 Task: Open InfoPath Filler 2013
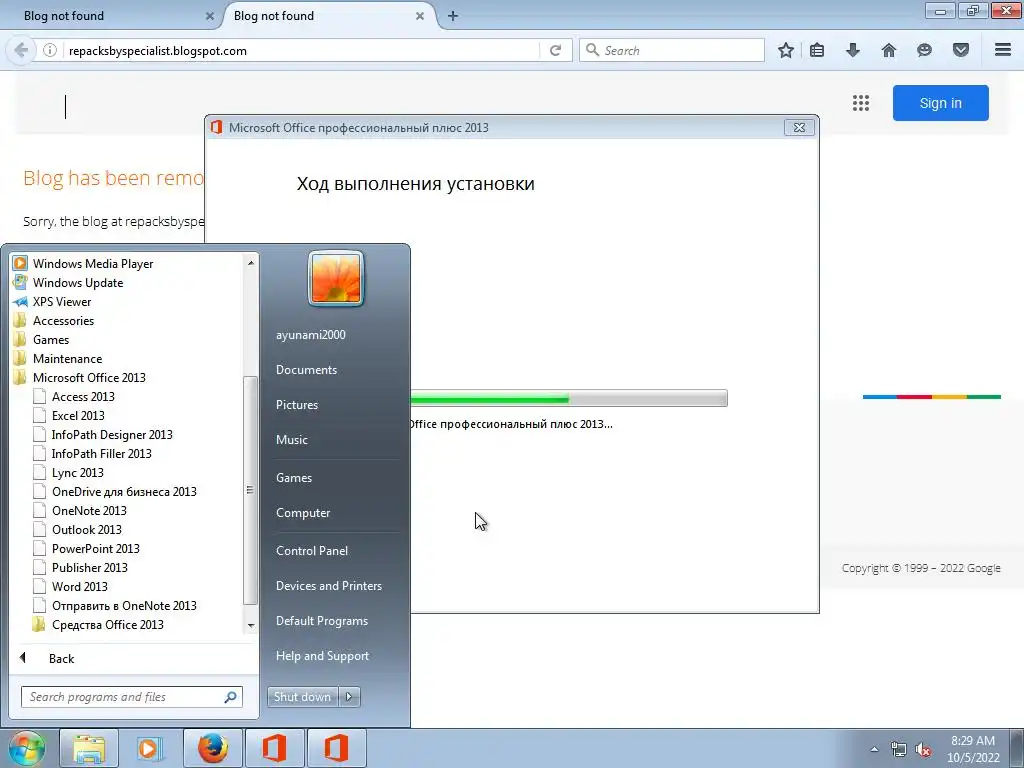(101, 453)
